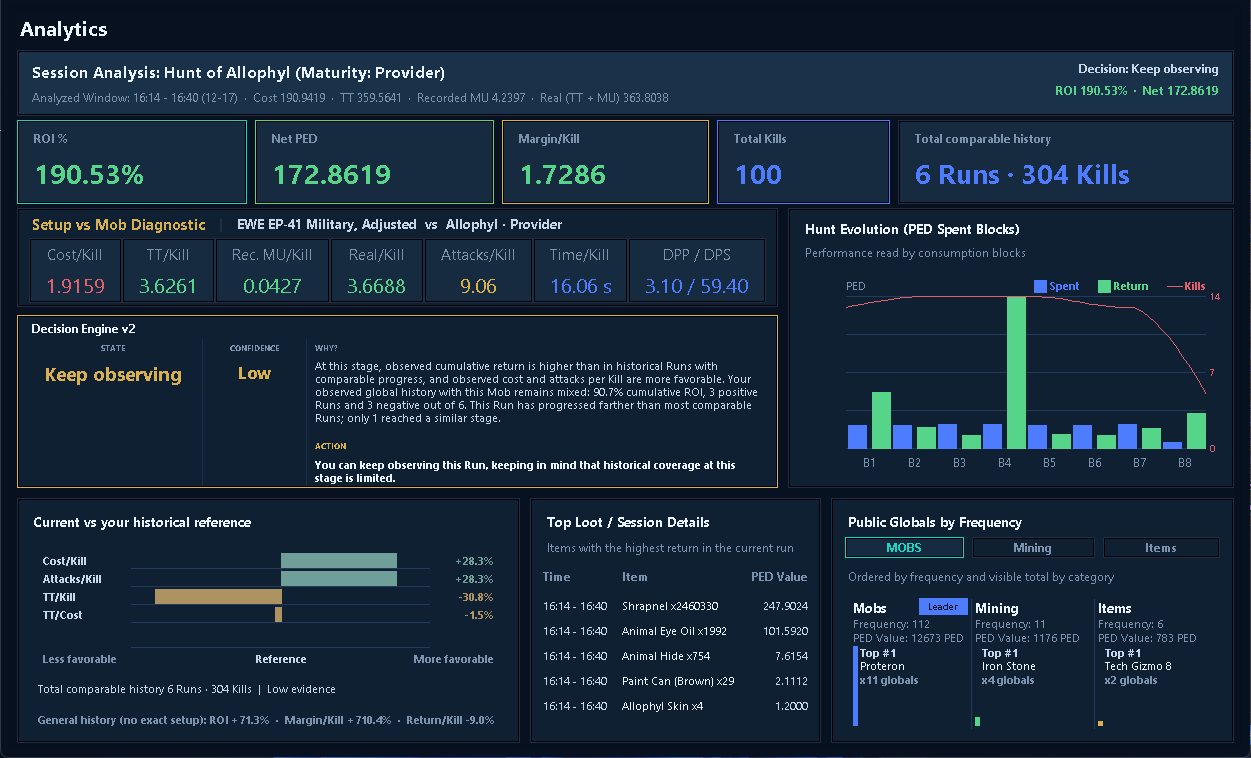Click the Session Analysis Hunt of Allophyl heading

pyautogui.click(x=238, y=73)
